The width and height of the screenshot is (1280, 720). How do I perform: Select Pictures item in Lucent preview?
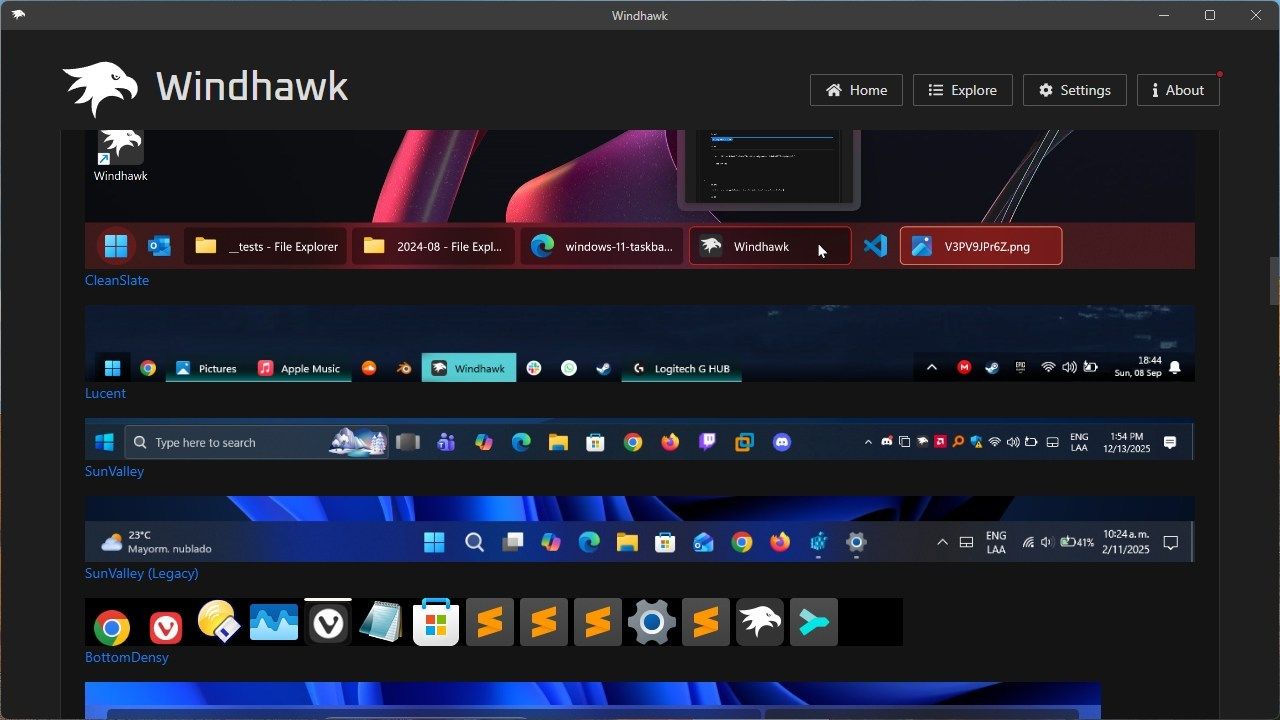[206, 368]
